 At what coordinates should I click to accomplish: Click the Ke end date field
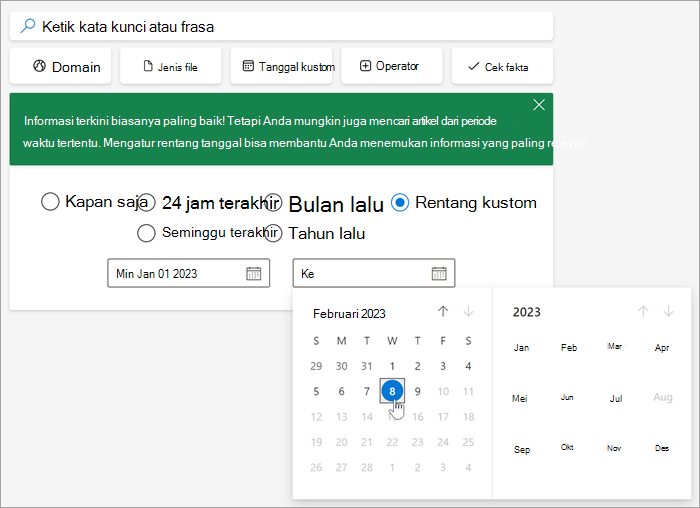point(374,273)
